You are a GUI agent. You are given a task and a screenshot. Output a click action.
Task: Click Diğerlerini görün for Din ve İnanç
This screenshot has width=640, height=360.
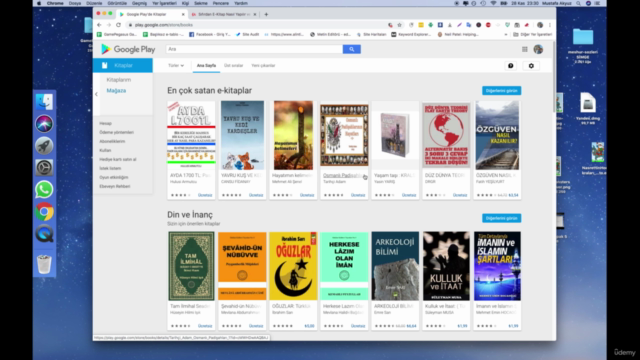tap(501, 218)
